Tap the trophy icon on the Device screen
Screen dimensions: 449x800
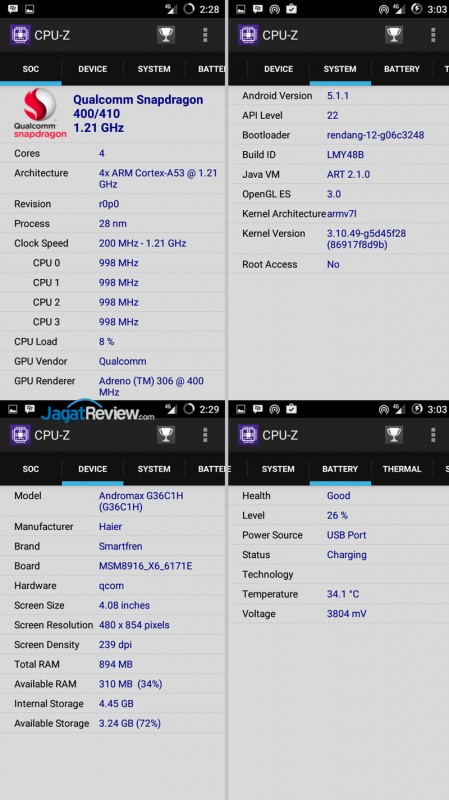[x=166, y=435]
